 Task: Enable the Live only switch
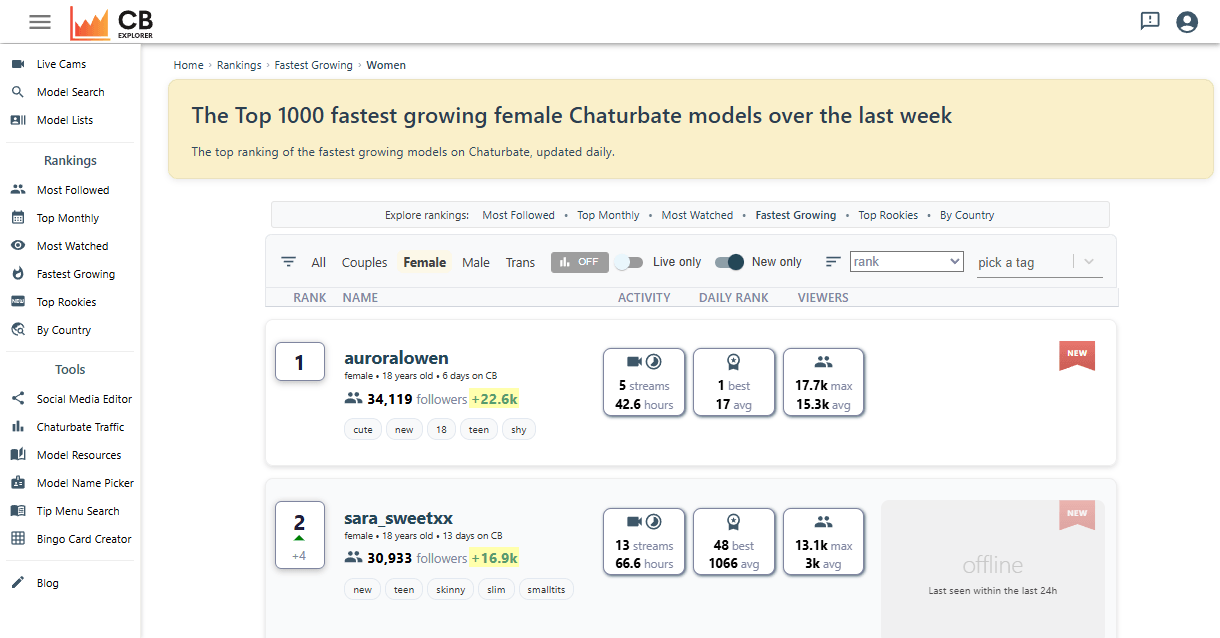pyautogui.click(x=628, y=262)
